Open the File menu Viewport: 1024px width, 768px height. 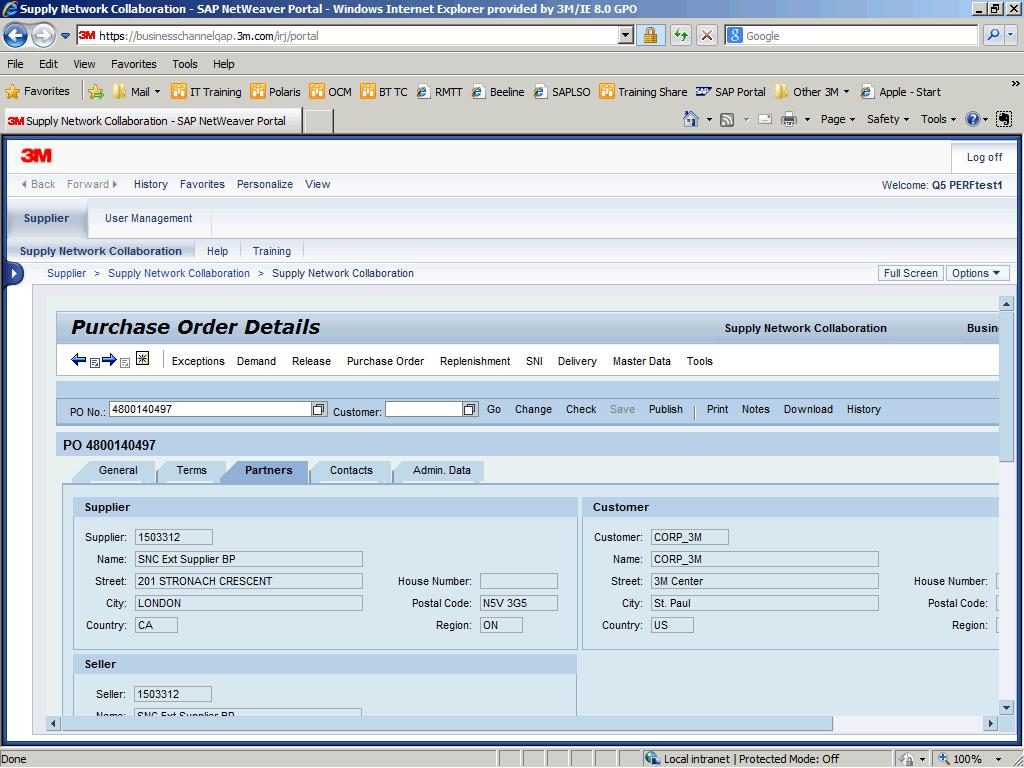point(15,64)
